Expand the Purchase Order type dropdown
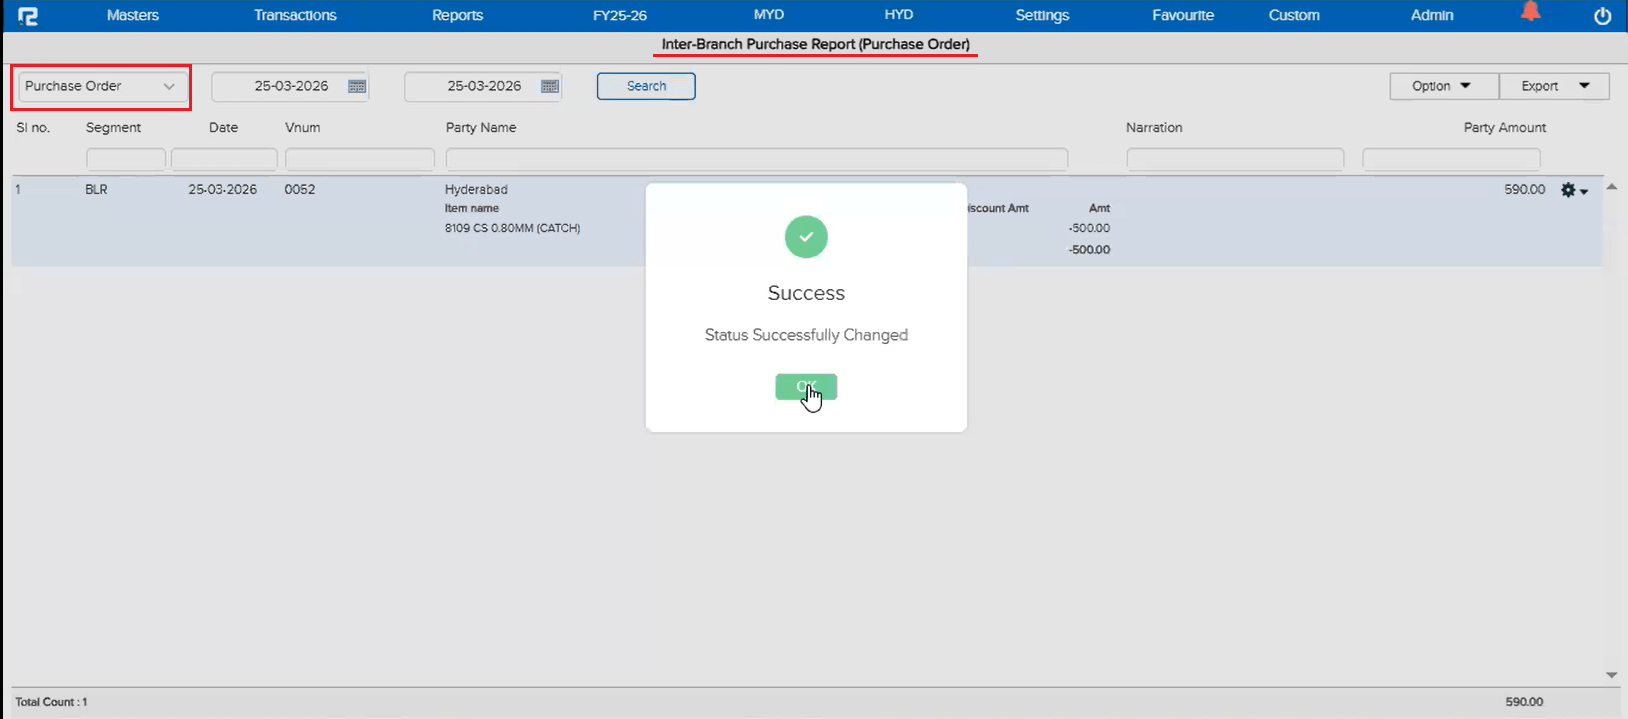The width and height of the screenshot is (1628, 719). (x=100, y=87)
